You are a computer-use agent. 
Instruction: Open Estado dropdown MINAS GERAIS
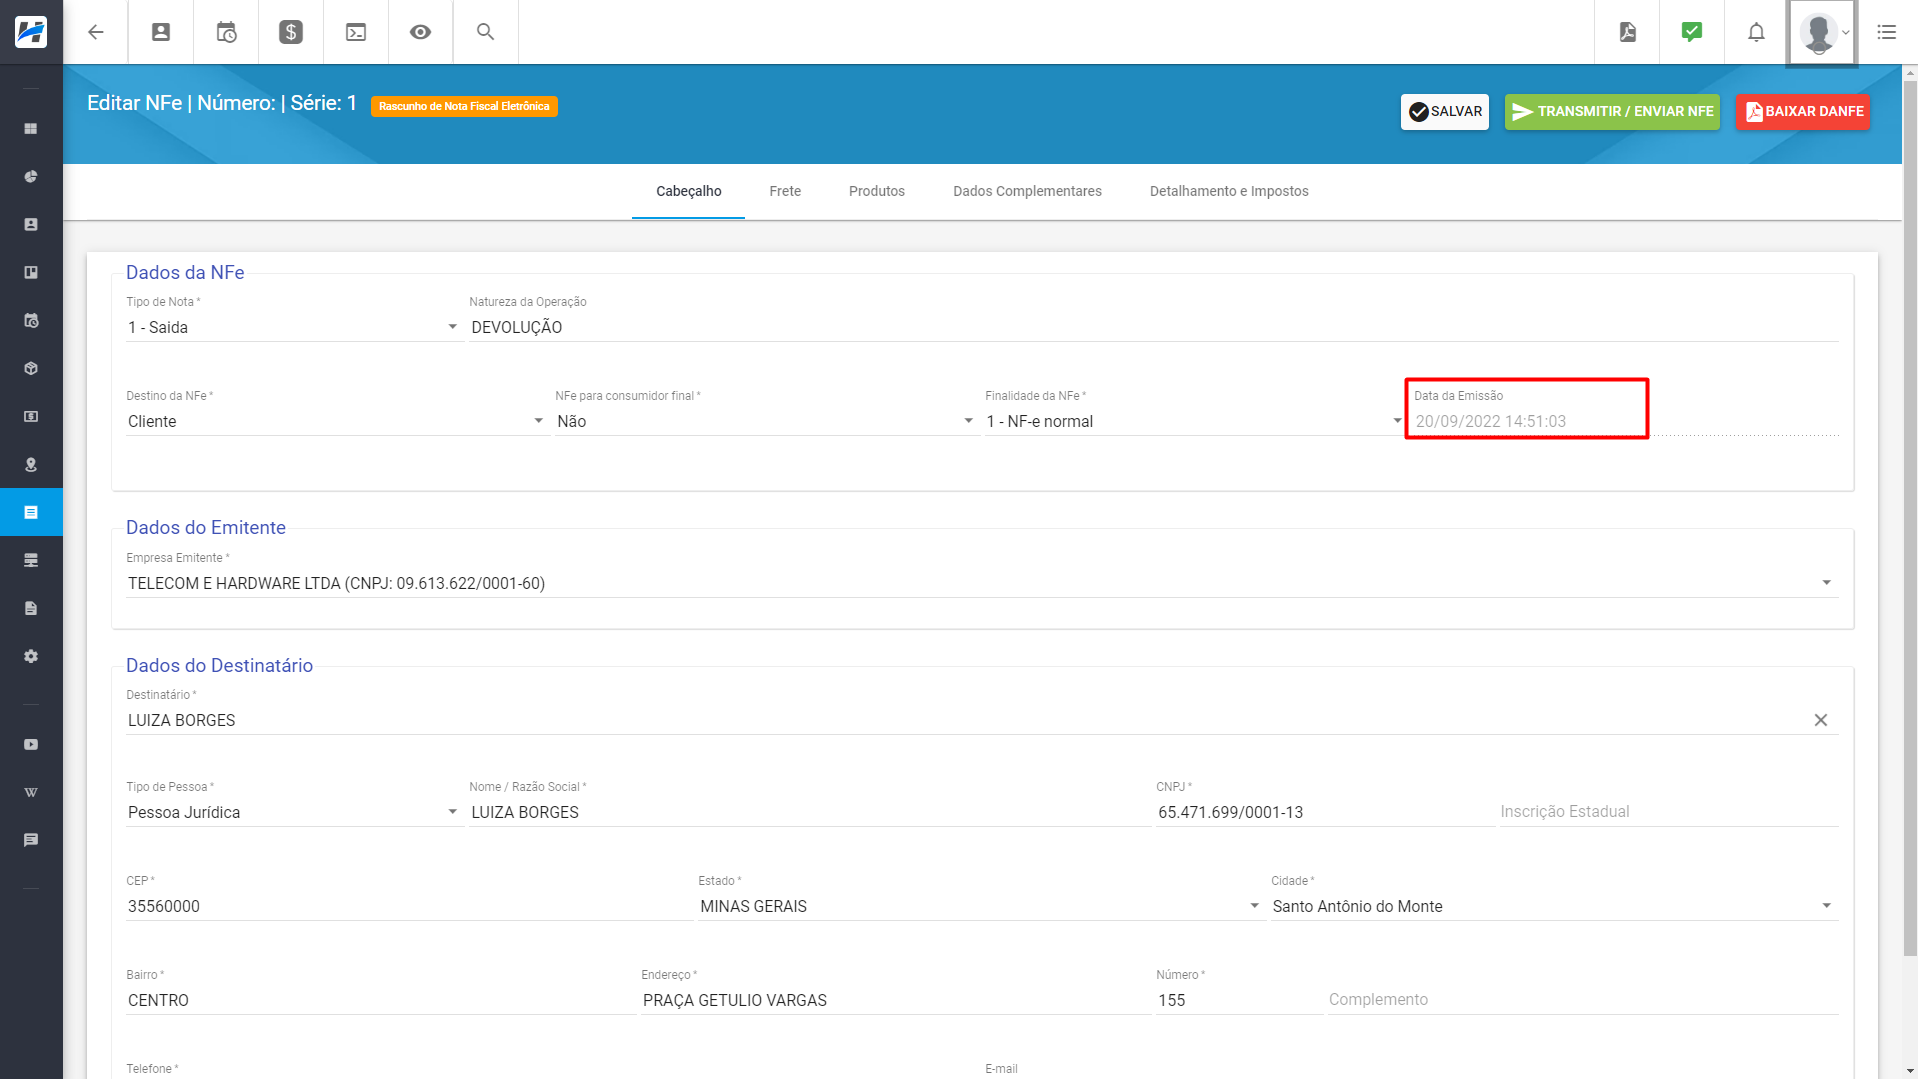(x=981, y=906)
